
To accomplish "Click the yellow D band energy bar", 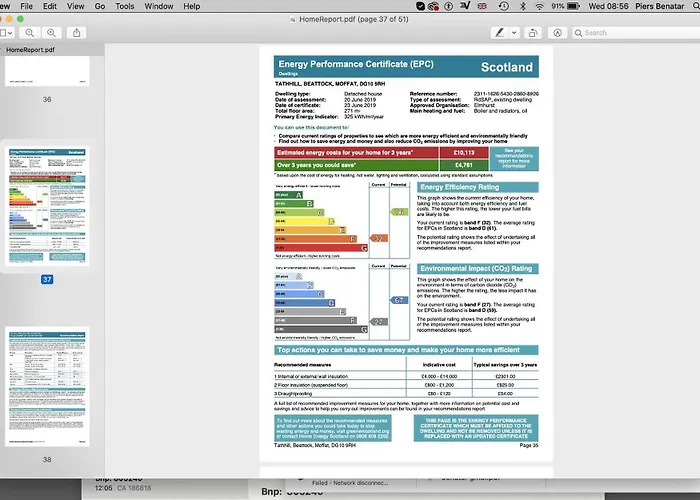I will coord(304,221).
